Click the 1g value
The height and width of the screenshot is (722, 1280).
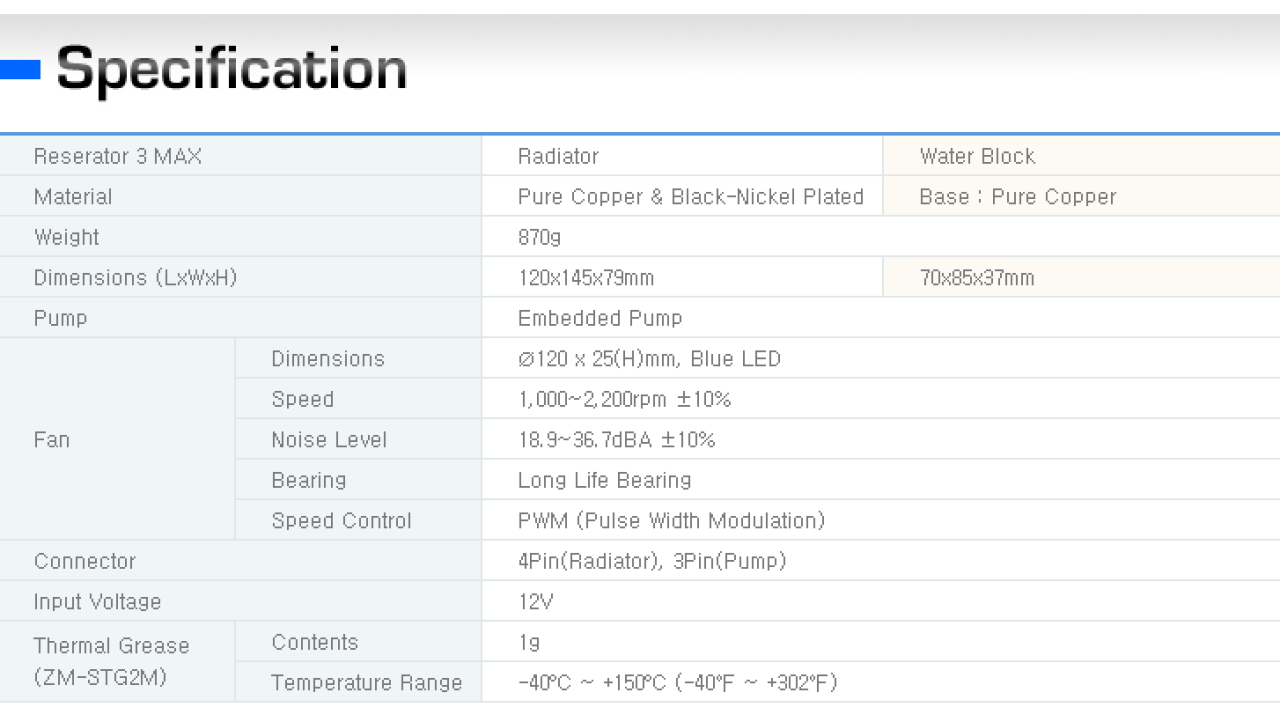click(x=529, y=642)
